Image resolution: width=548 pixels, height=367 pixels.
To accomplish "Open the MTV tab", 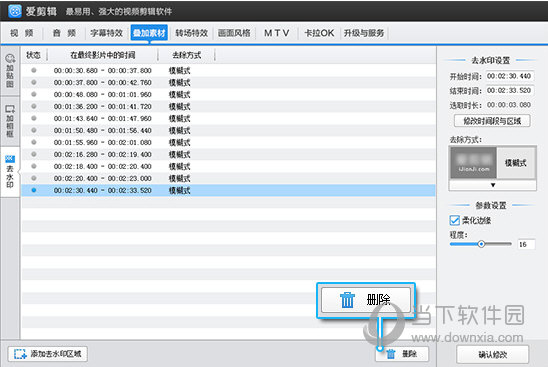I will pyautogui.click(x=276, y=33).
